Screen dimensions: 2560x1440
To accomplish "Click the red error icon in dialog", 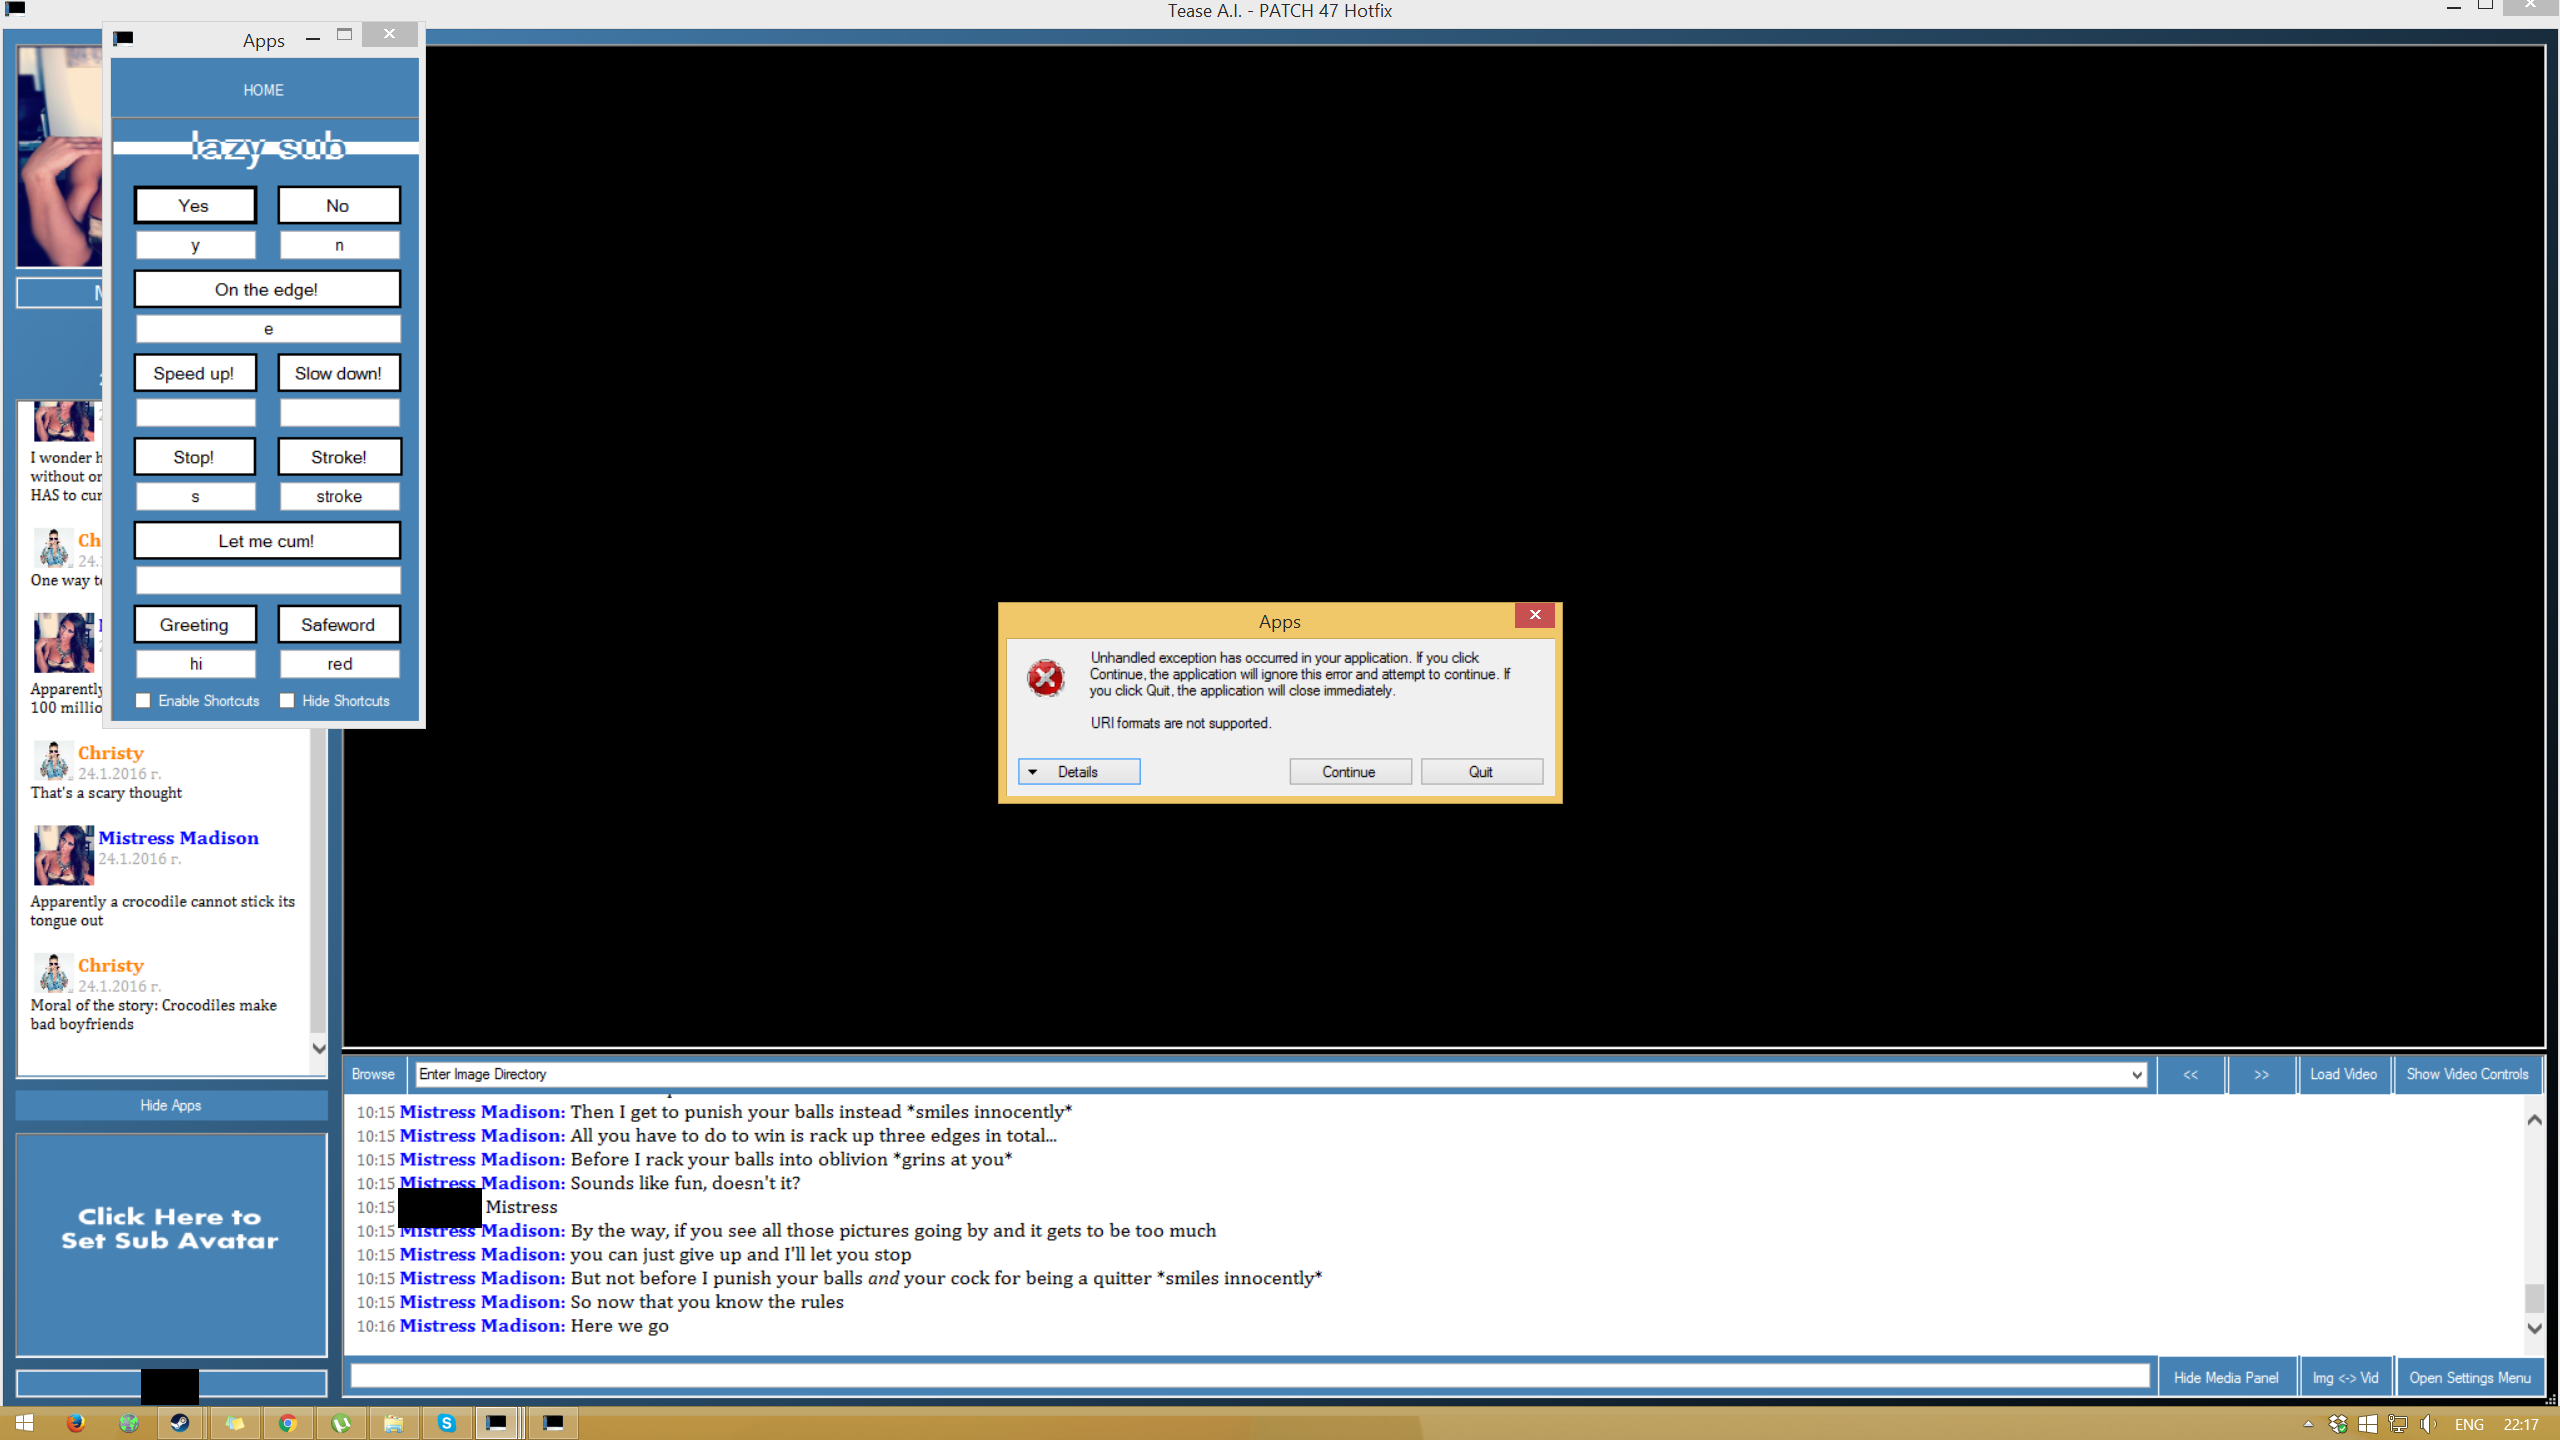I will (1046, 678).
